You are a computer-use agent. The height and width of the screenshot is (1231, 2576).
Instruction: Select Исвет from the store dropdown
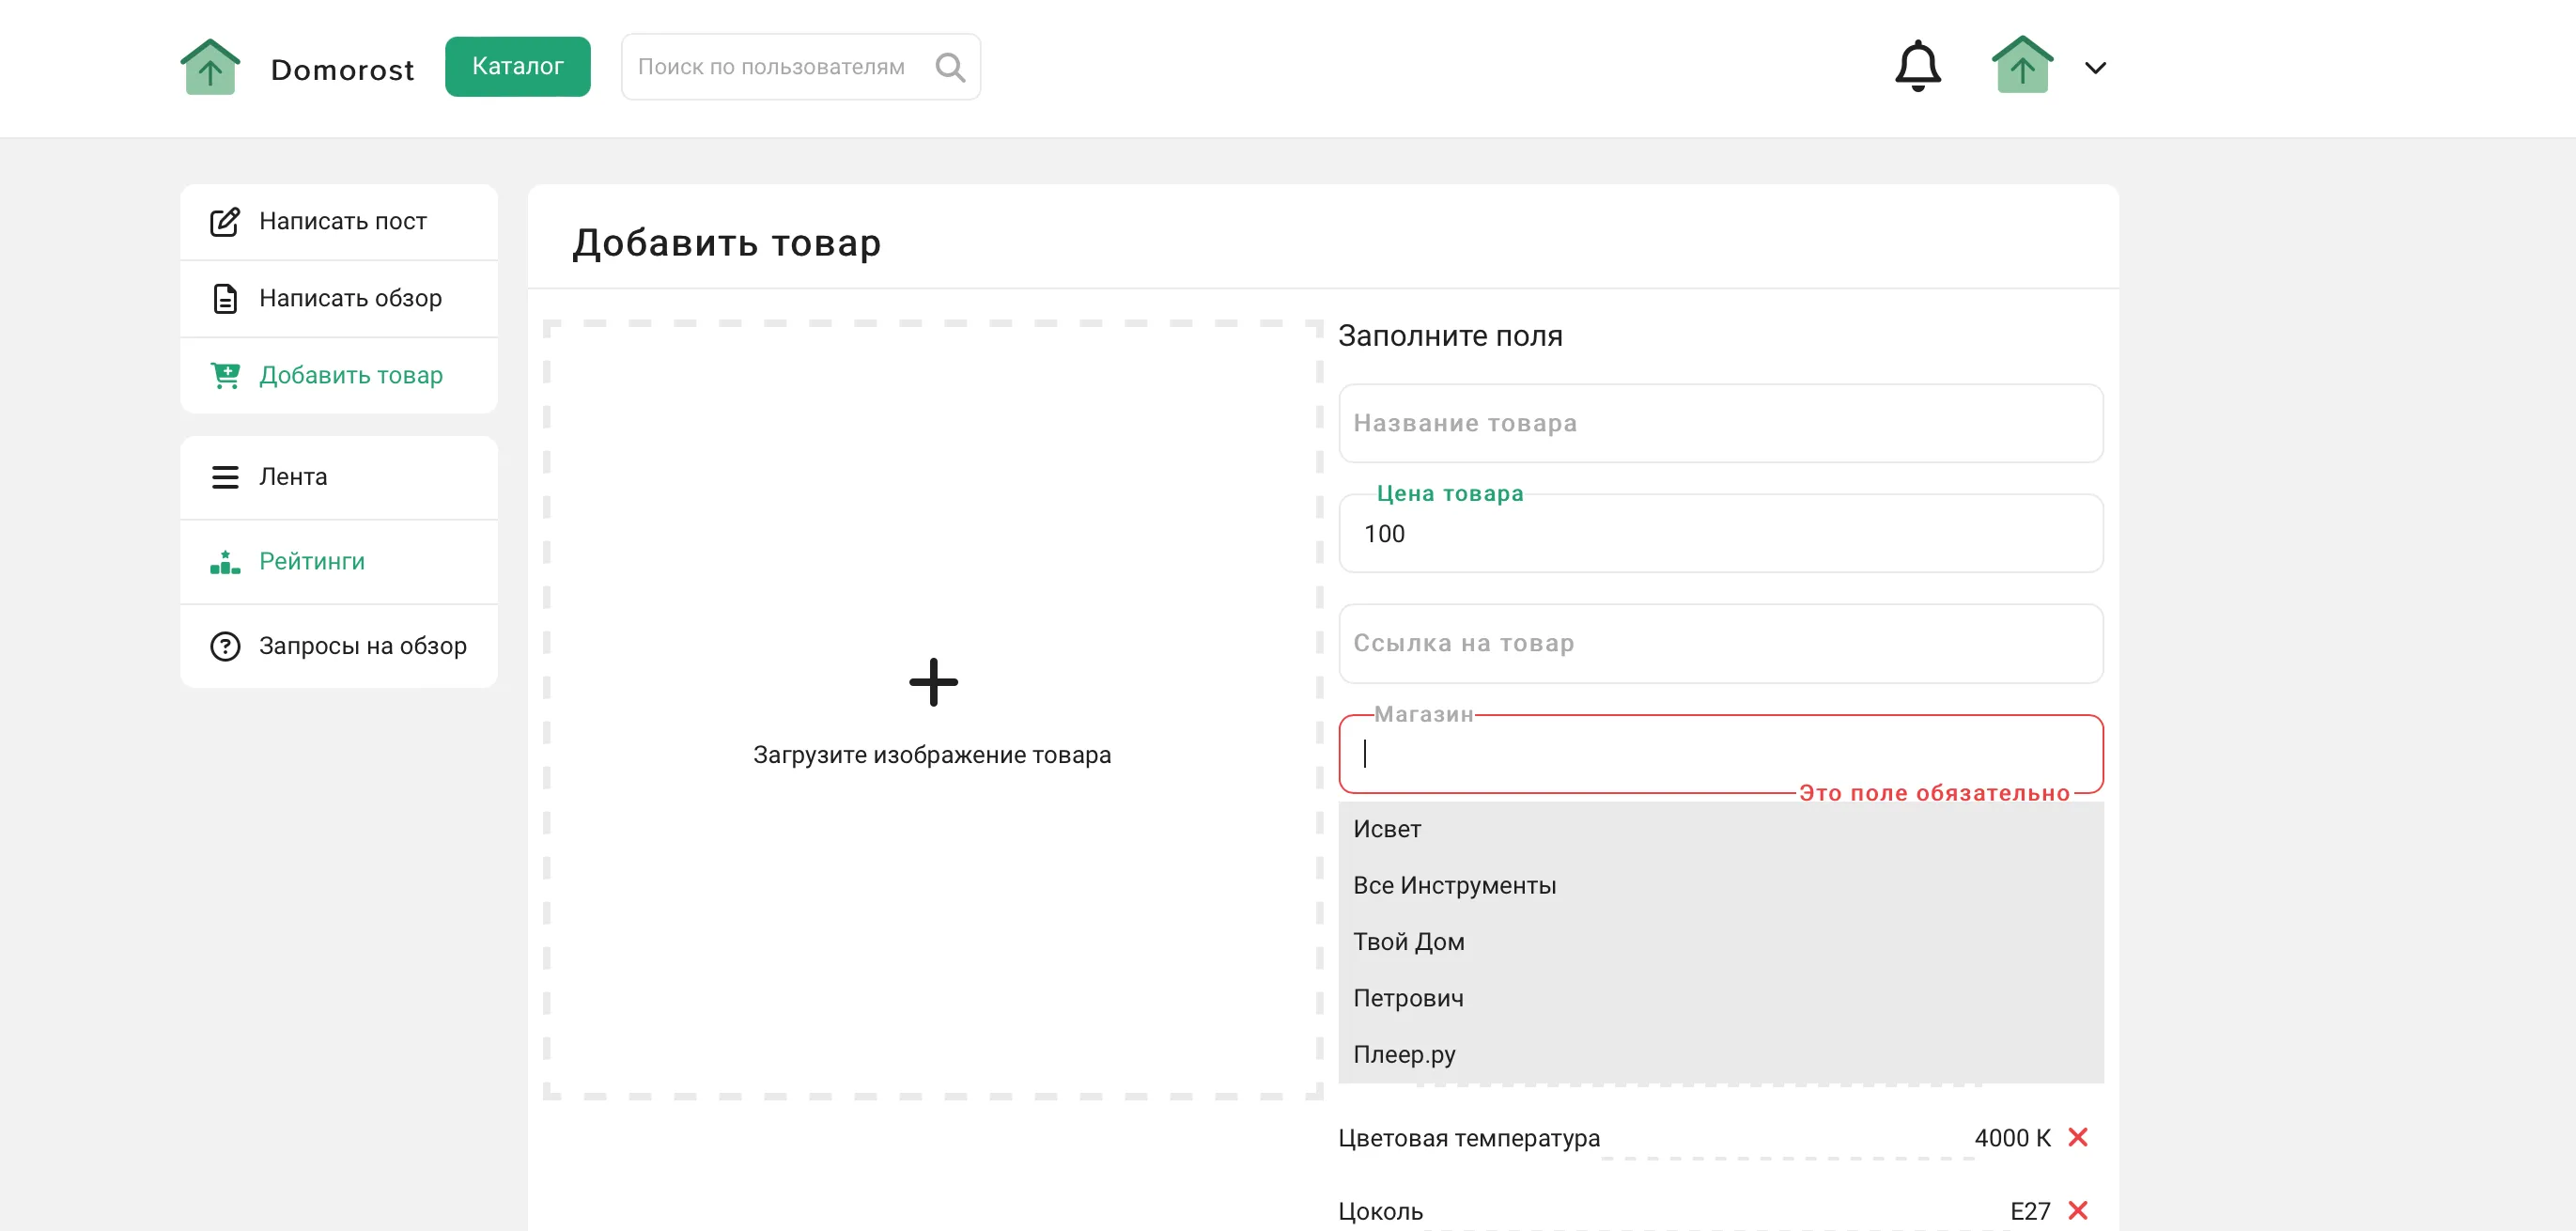coord(1386,829)
